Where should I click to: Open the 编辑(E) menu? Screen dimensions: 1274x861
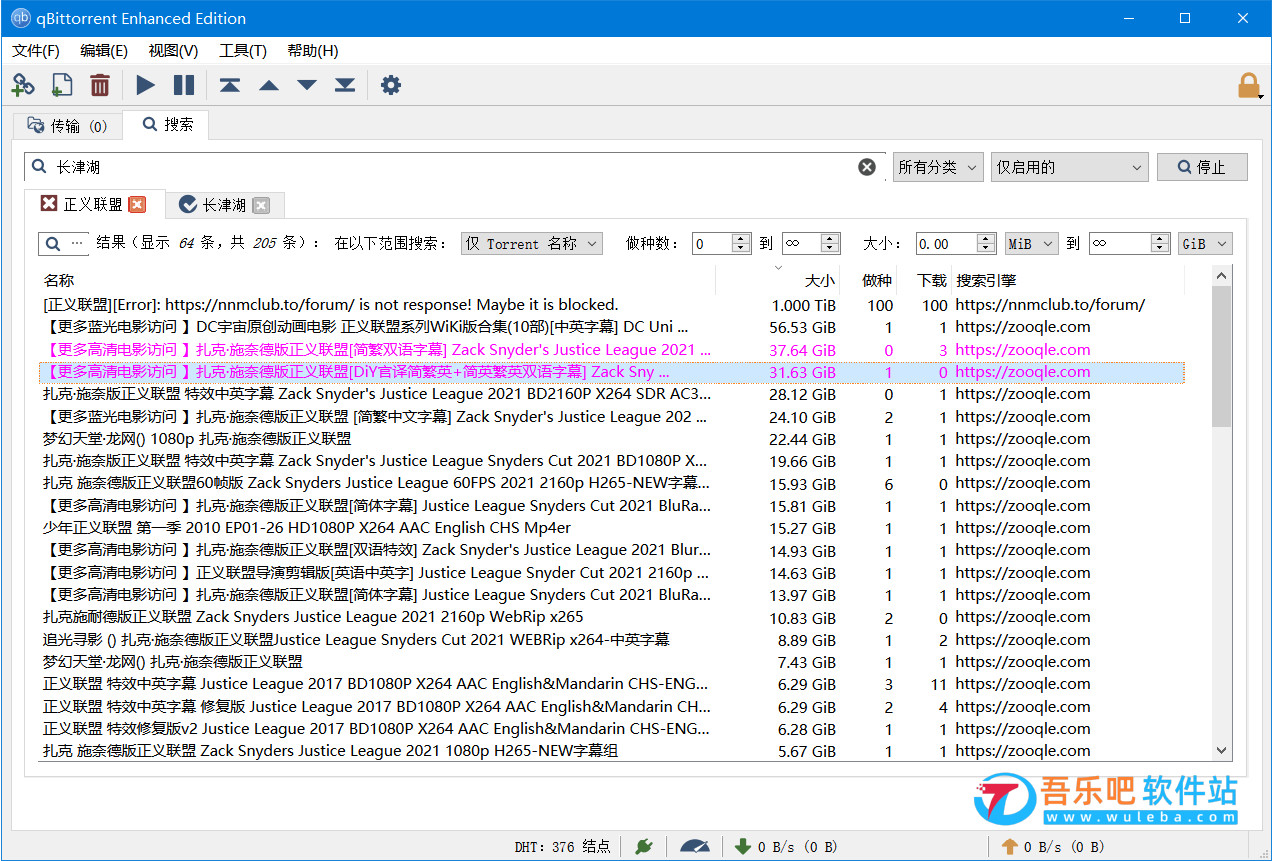(x=104, y=51)
